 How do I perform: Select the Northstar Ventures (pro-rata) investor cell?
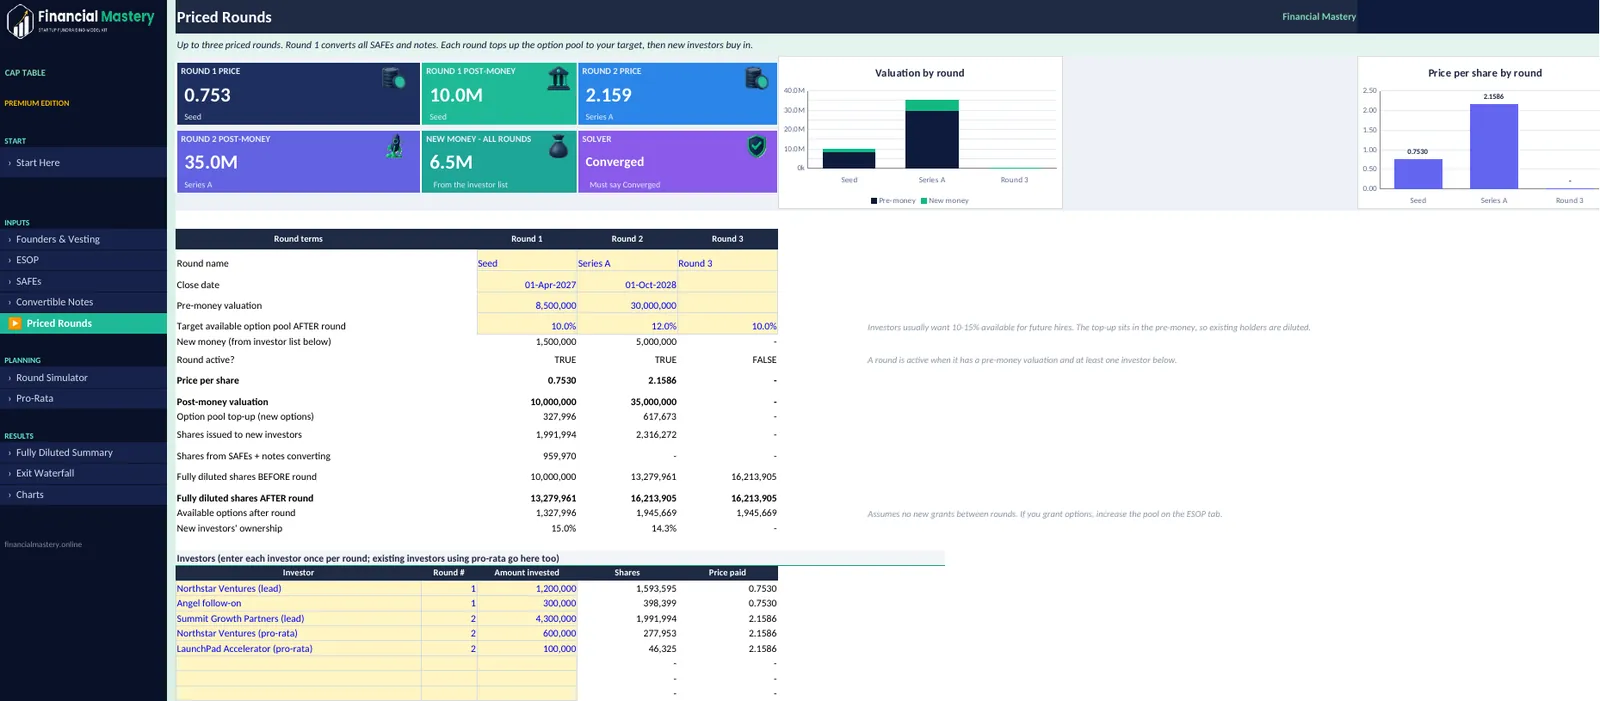click(298, 634)
